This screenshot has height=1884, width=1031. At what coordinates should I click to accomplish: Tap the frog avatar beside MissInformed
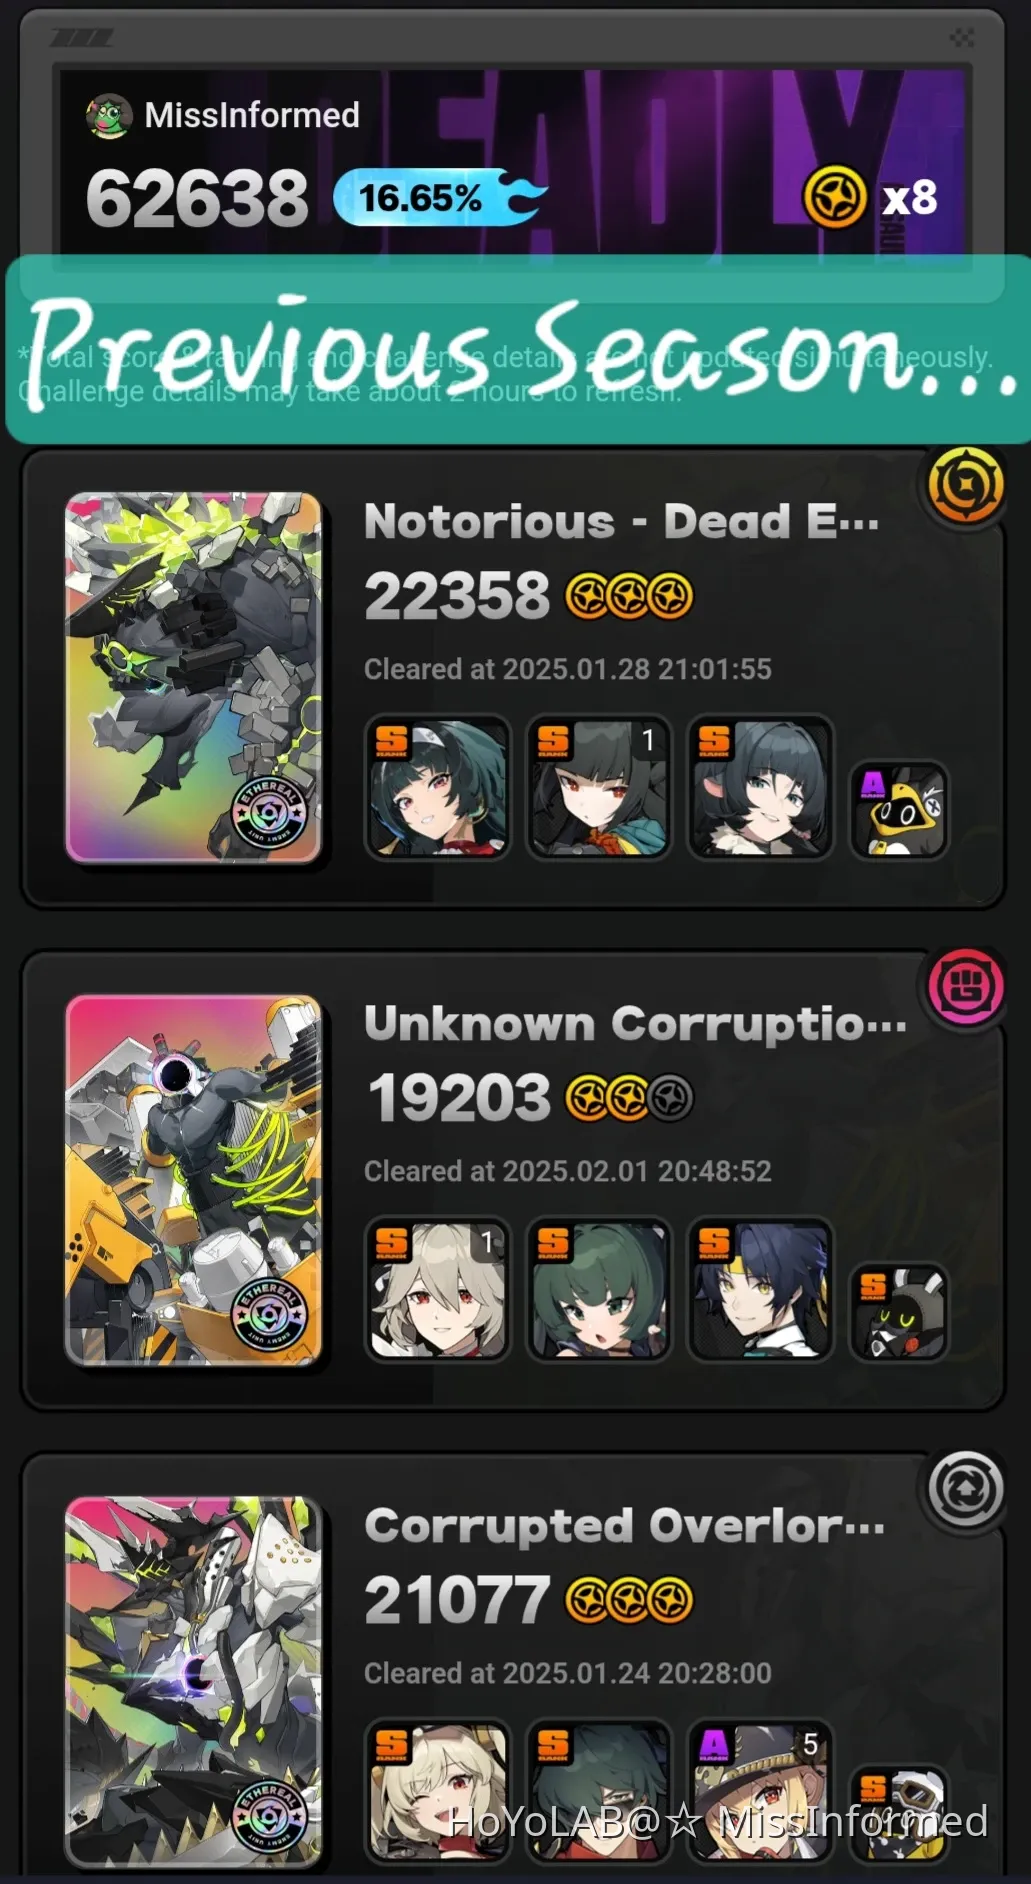pos(109,116)
